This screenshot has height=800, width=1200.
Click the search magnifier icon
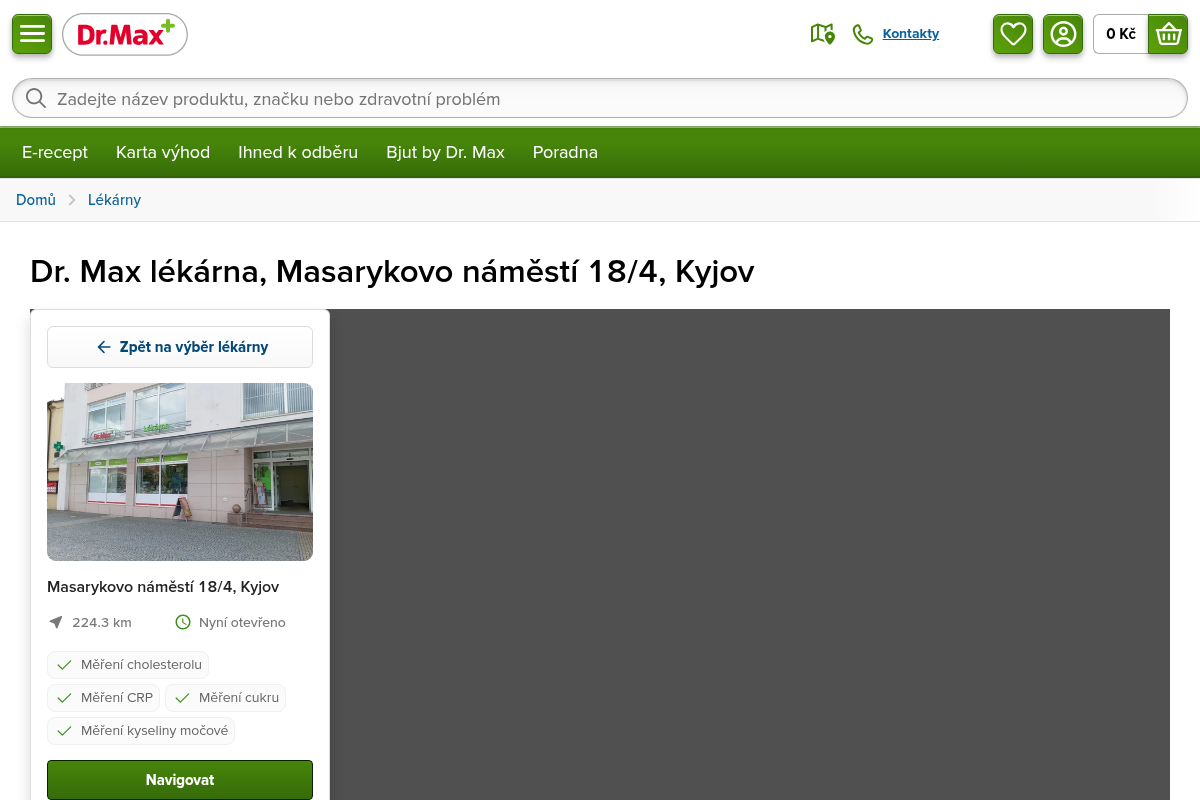click(36, 98)
